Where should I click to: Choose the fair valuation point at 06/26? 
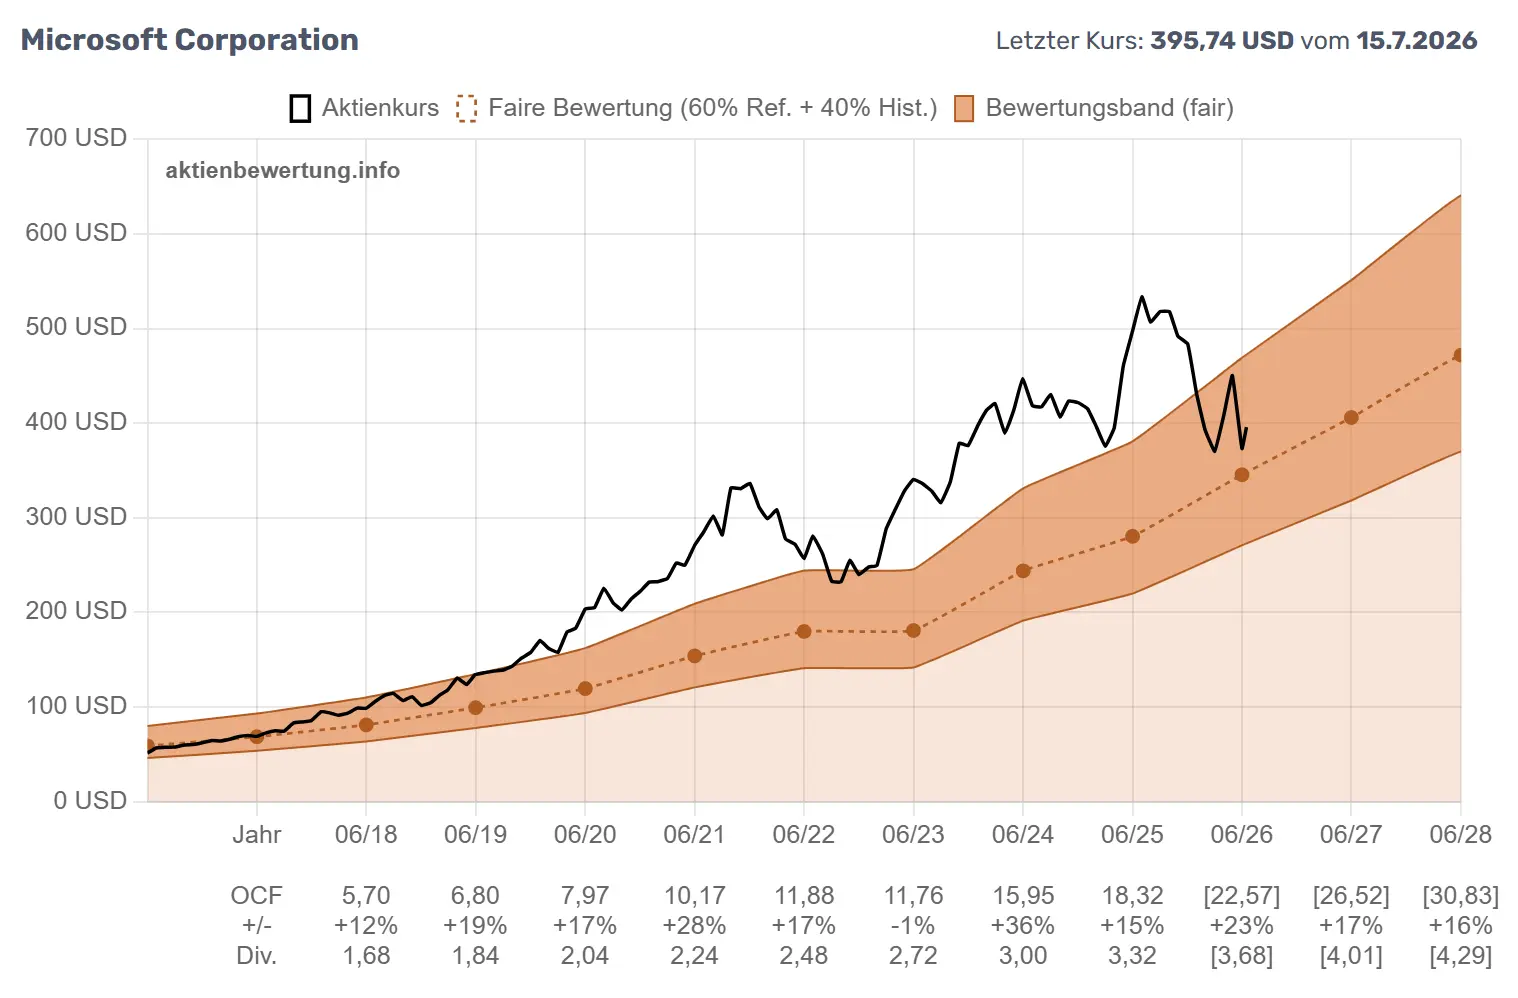1242,475
